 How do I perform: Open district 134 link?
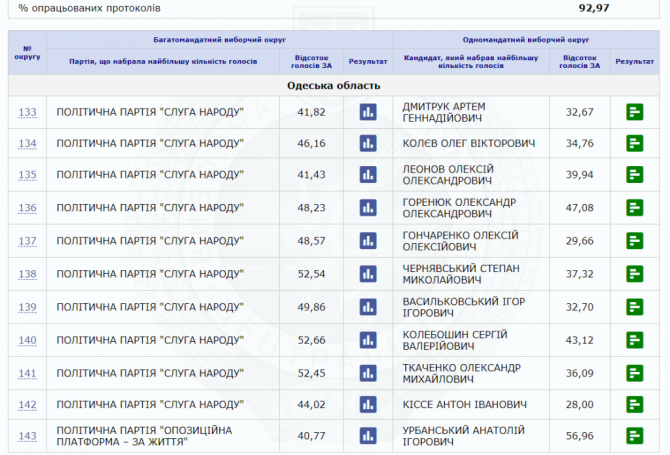[x=27, y=144]
